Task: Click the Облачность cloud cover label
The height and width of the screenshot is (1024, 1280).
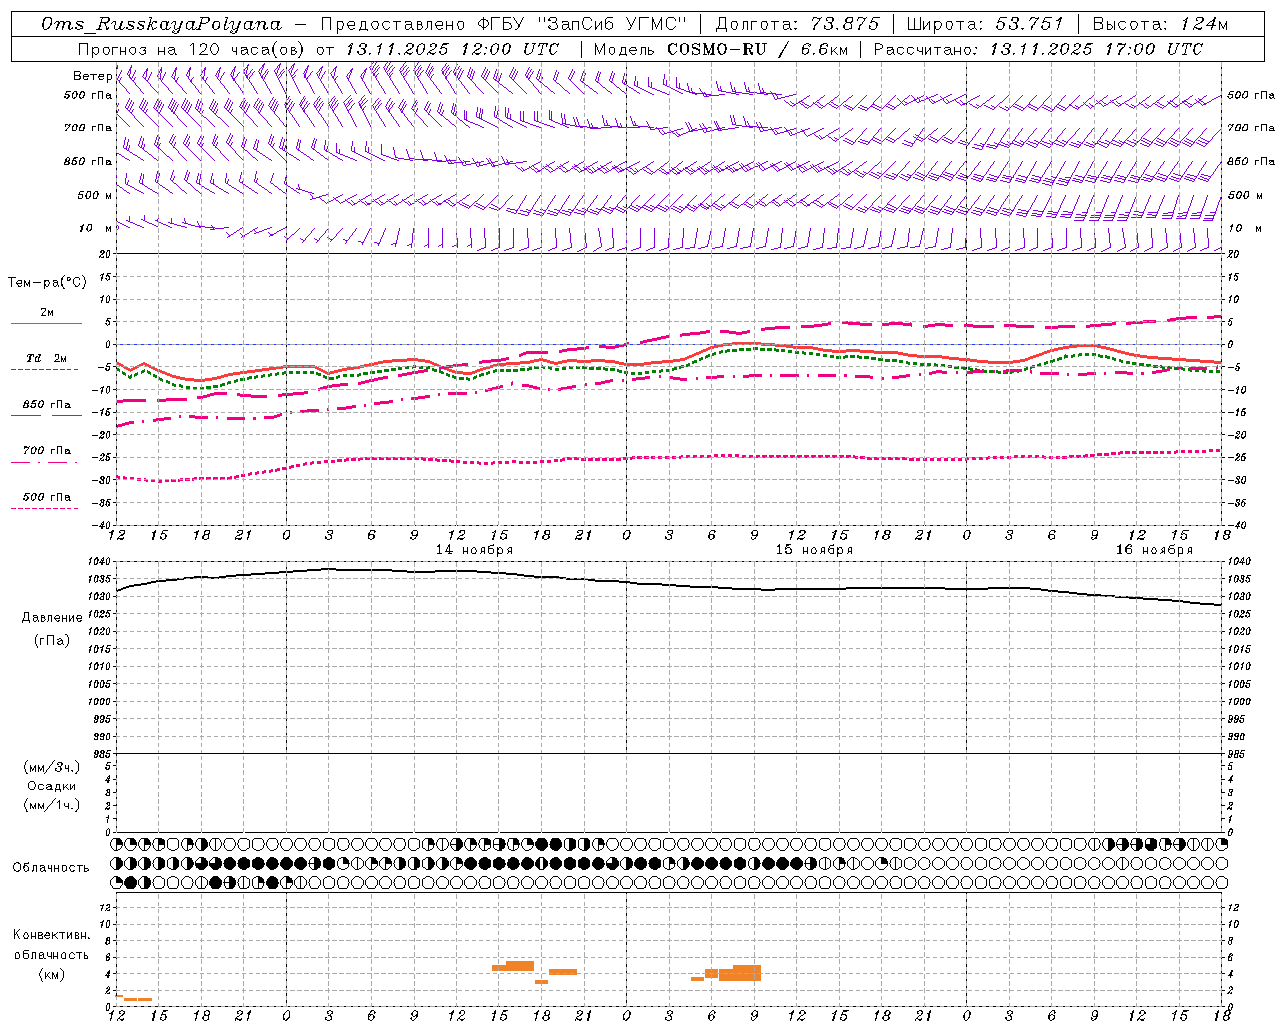Action: [x=51, y=868]
